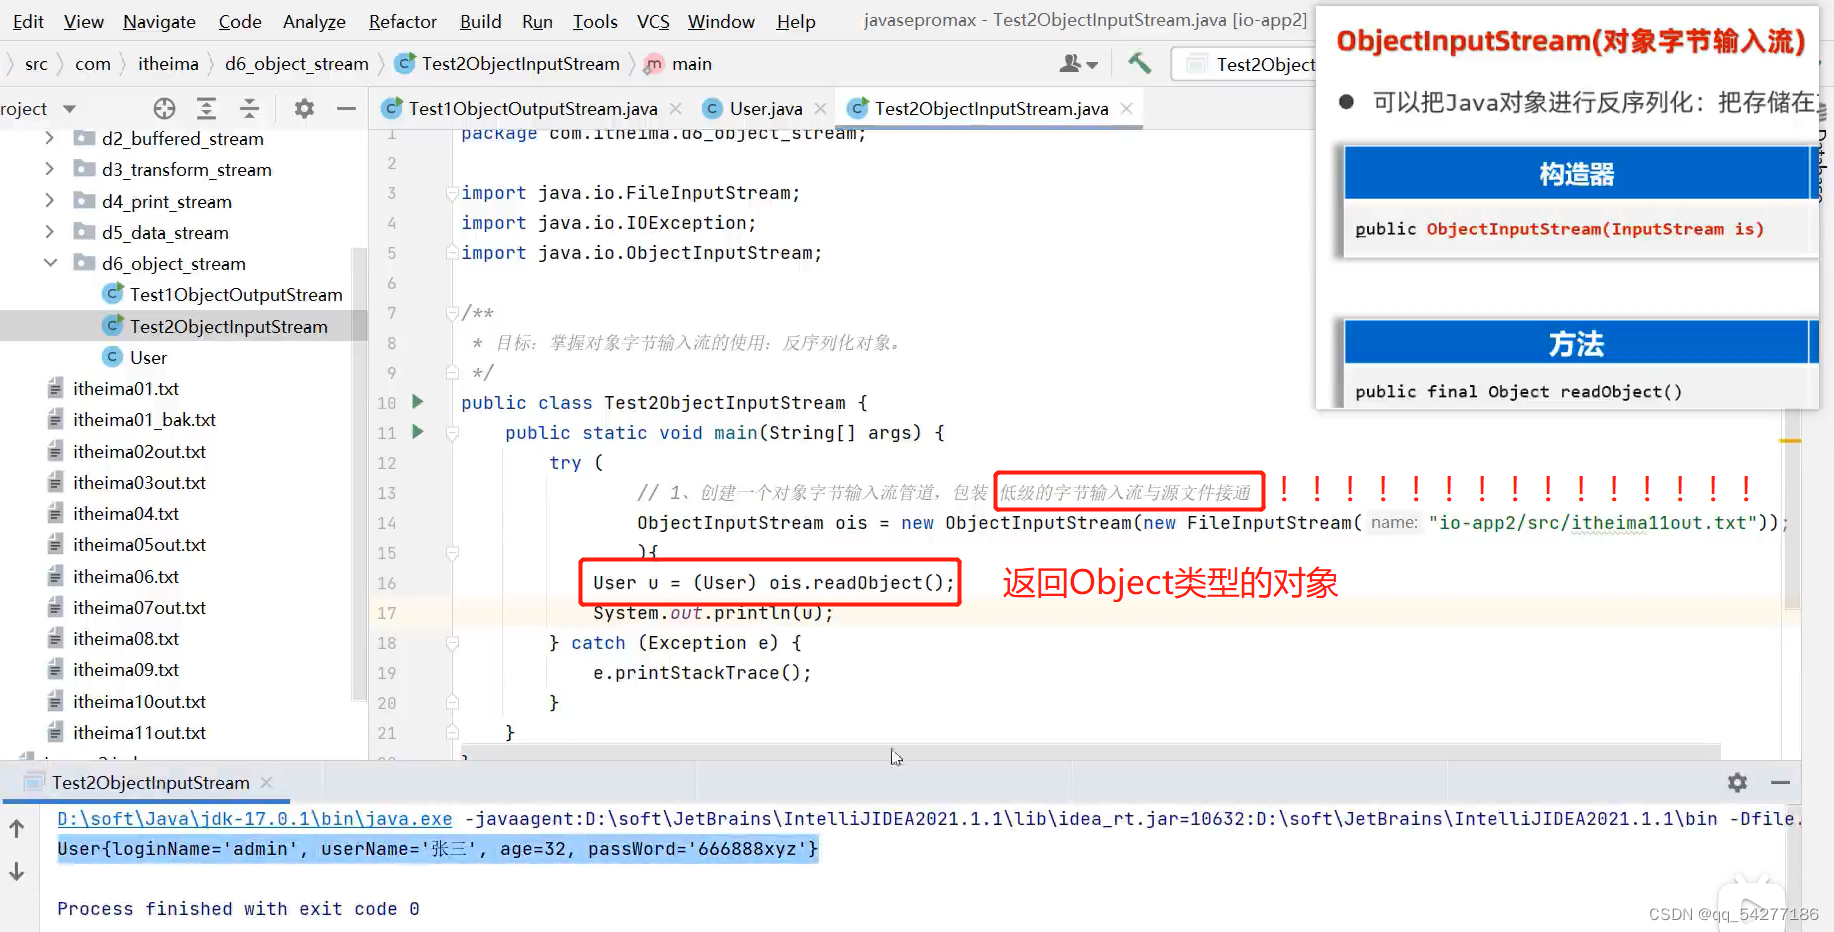The image size is (1834, 932).
Task: Expand the d2_buffered_stream package
Action: pos(49,138)
